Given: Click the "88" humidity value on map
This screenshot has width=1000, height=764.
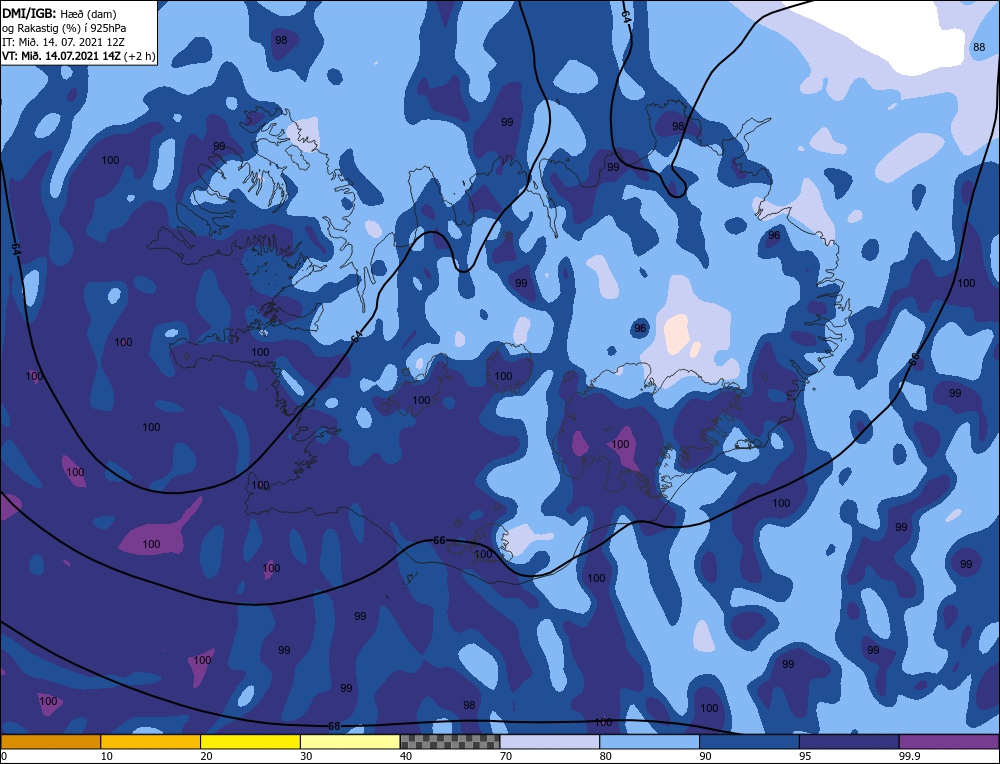Looking at the screenshot, I should point(979,47).
